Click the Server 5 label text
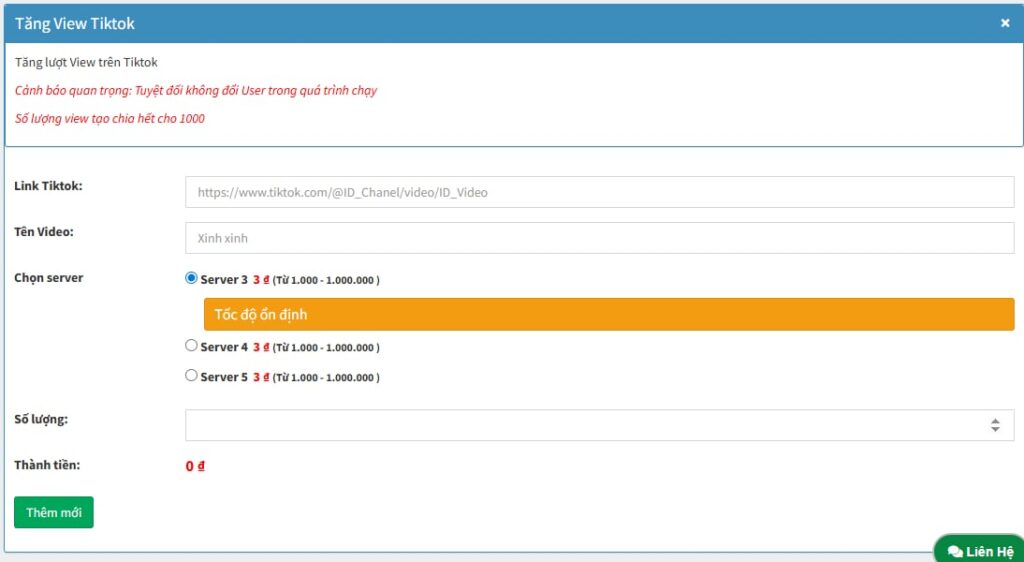The image size is (1024, 562). point(224,377)
